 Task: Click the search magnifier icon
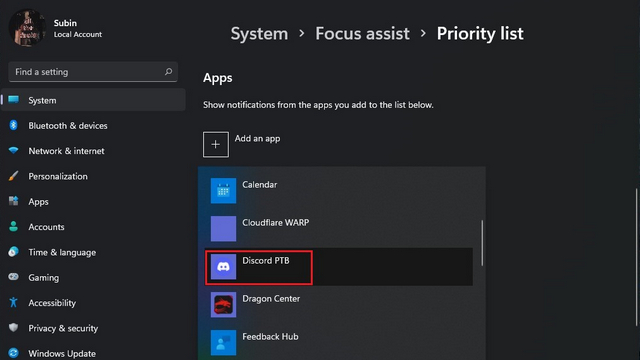point(168,72)
